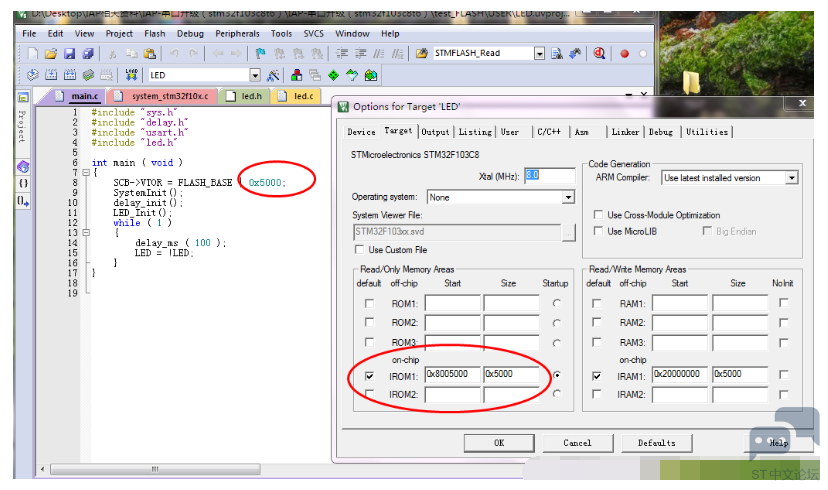Viewport: 828px width, 490px height.
Task: Enable Use Cross-Module Optimization
Action: click(x=598, y=215)
